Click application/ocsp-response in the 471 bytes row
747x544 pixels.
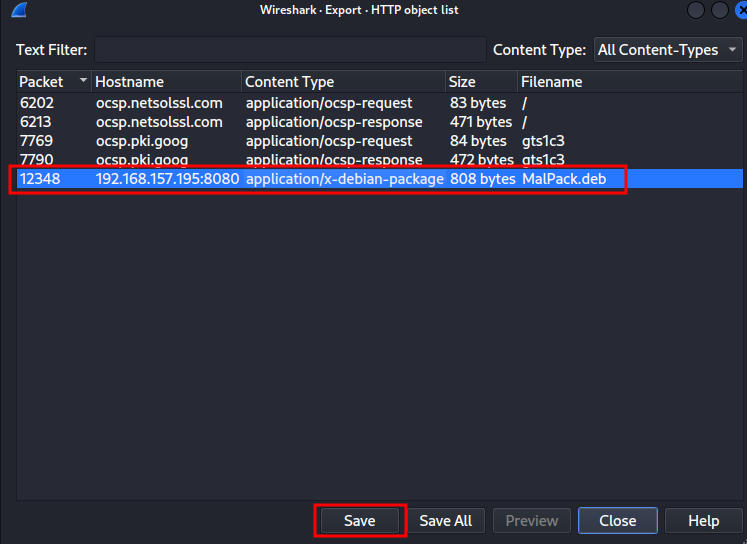(x=334, y=122)
